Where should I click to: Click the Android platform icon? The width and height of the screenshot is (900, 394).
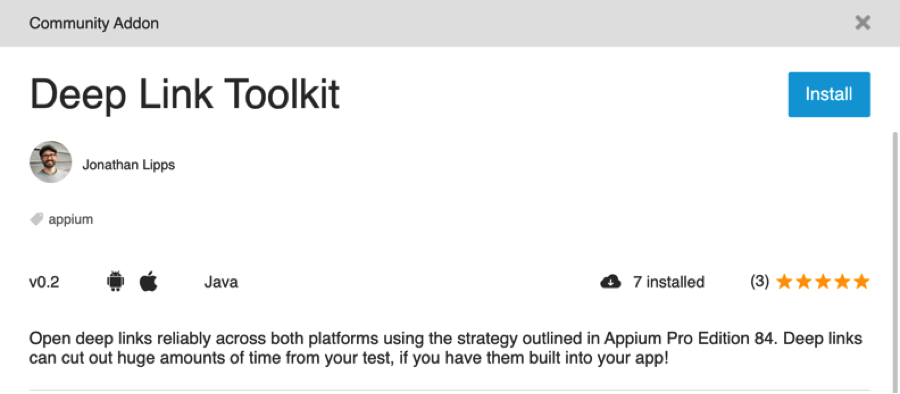(115, 281)
